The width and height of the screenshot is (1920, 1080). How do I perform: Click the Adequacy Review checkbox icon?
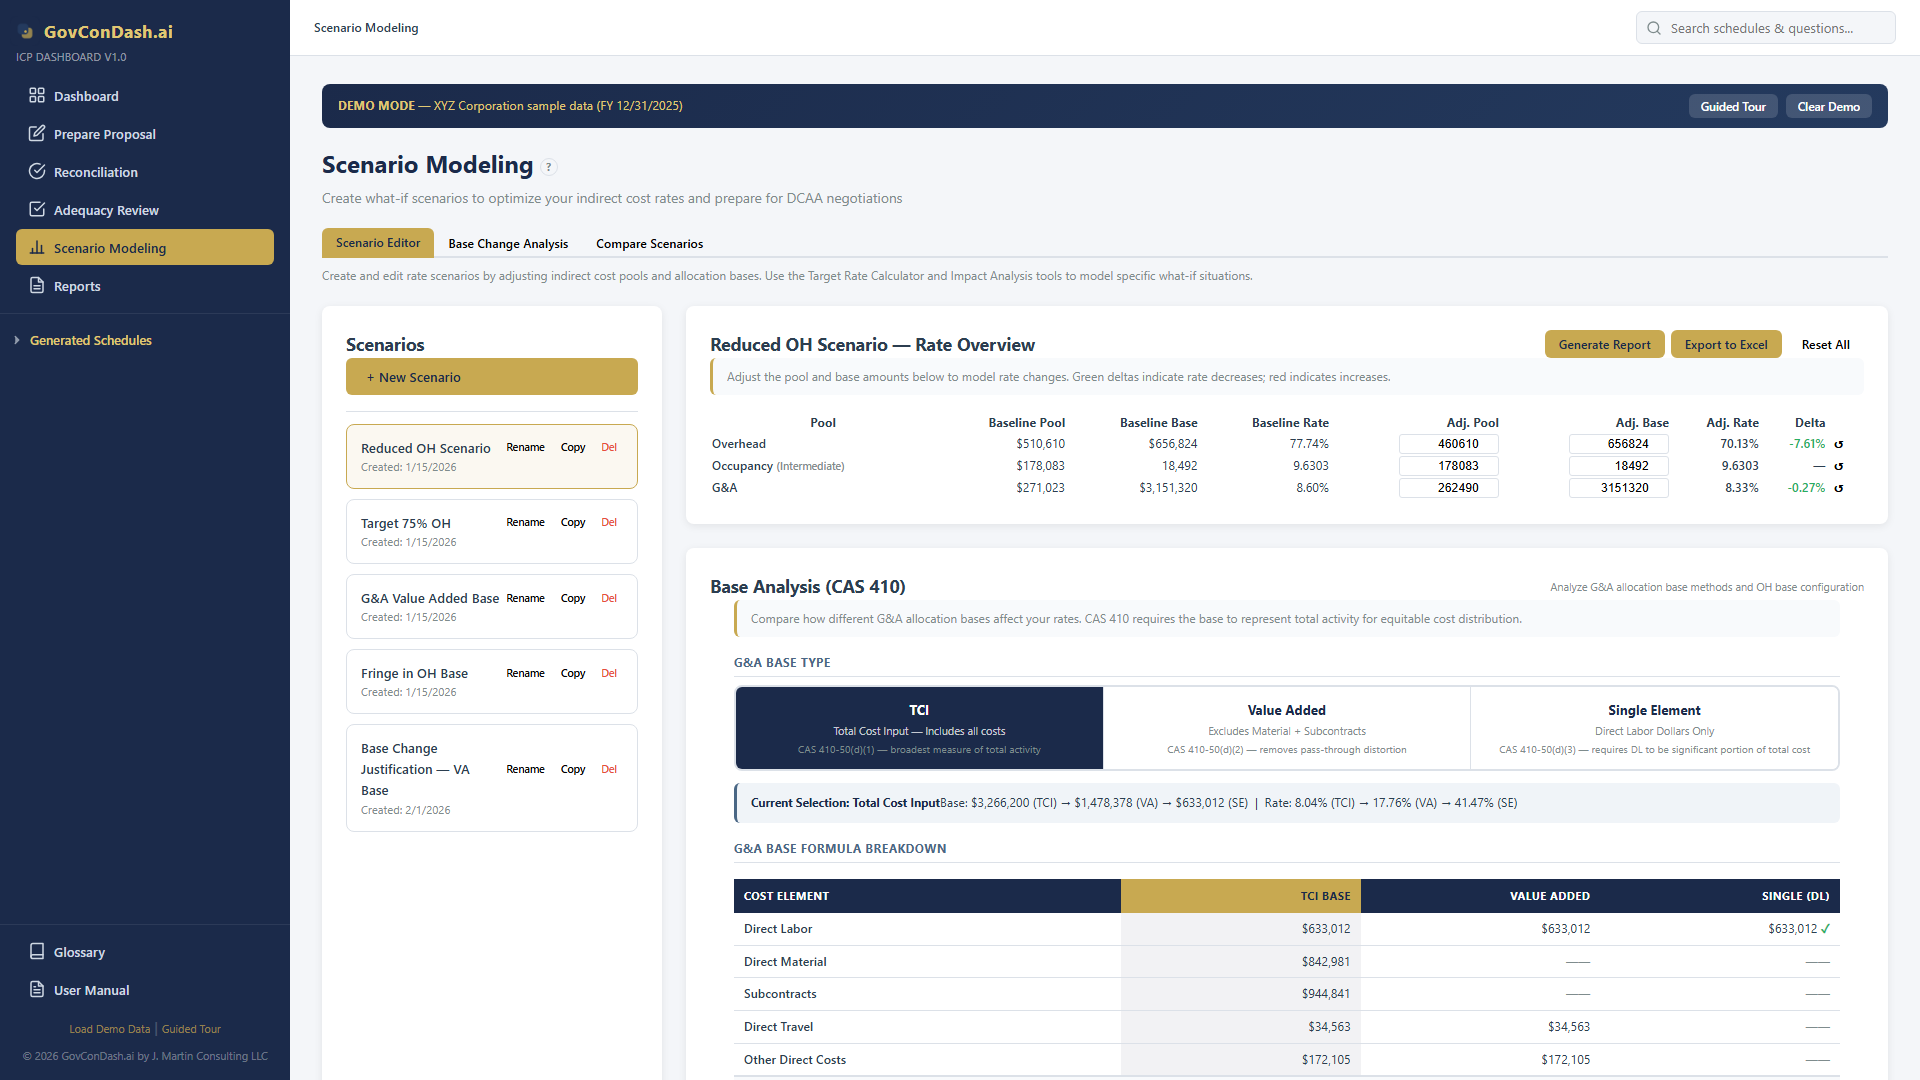37,210
